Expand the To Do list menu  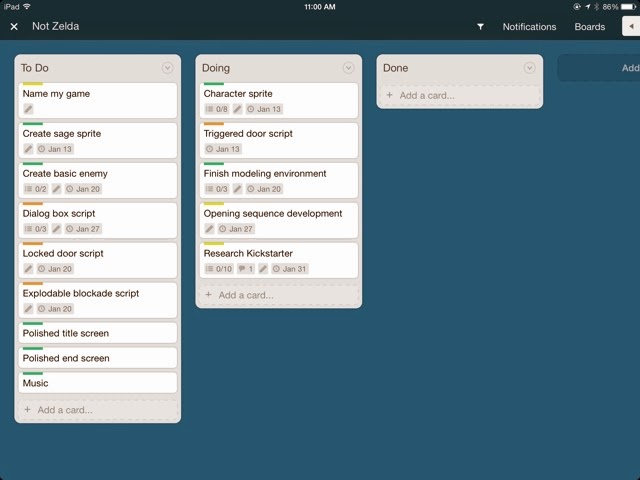point(167,68)
